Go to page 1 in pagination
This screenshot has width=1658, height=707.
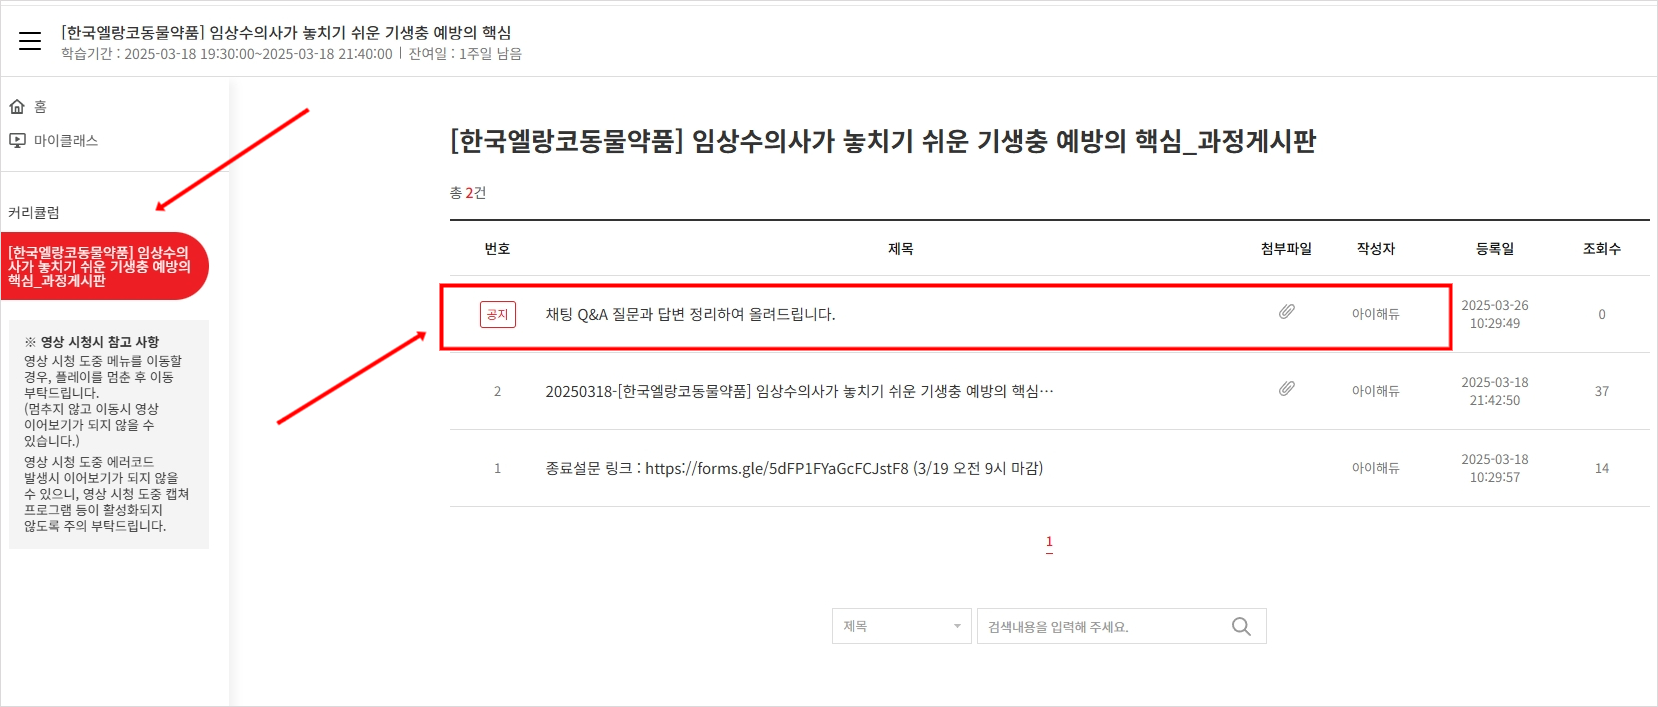(x=1049, y=542)
